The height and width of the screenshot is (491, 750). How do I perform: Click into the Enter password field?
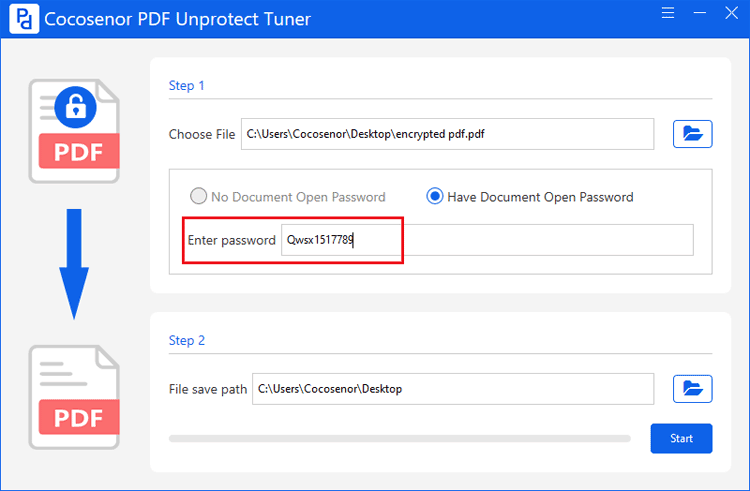[x=487, y=240]
